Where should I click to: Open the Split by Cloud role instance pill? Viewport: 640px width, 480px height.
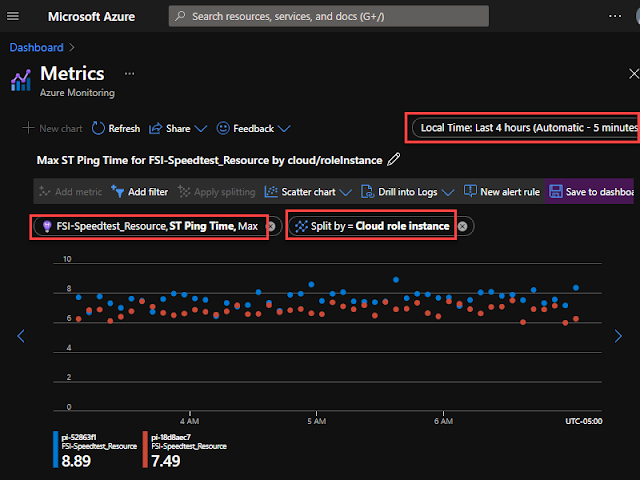[380, 226]
